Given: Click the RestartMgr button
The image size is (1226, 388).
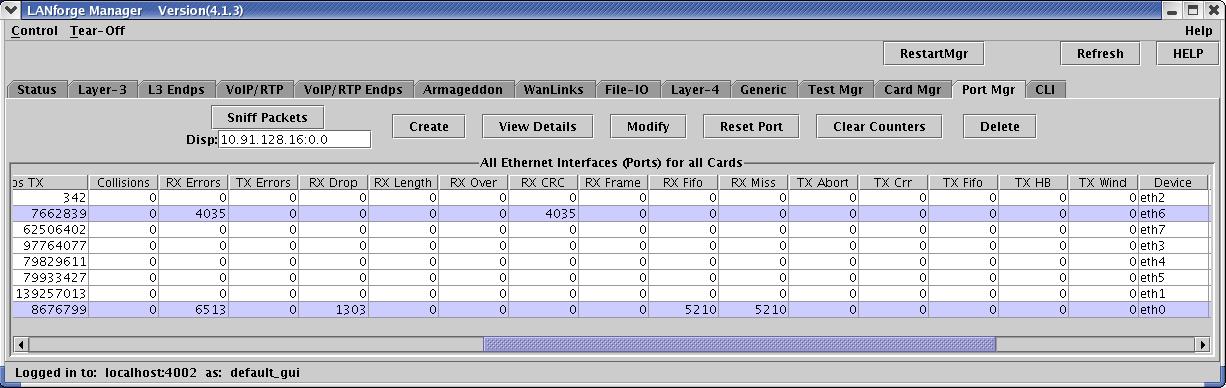Looking at the screenshot, I should click(933, 54).
